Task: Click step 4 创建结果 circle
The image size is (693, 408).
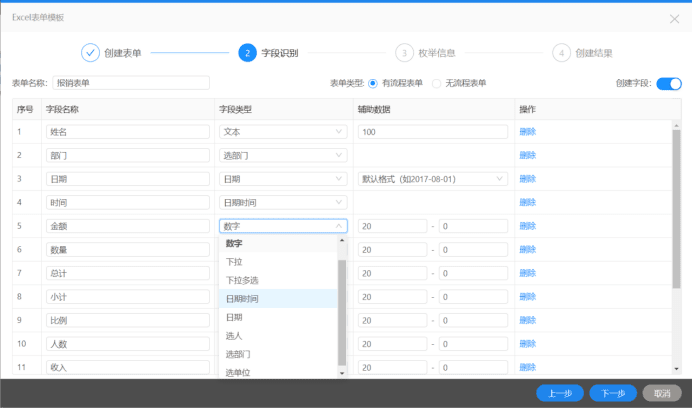Action: point(561,53)
